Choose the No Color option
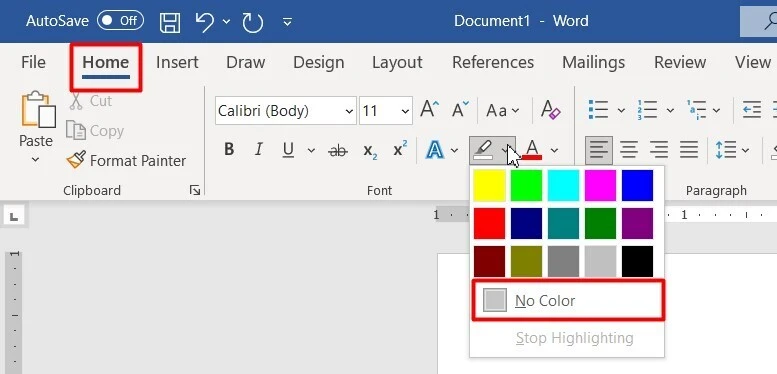The height and width of the screenshot is (374, 777). click(568, 301)
